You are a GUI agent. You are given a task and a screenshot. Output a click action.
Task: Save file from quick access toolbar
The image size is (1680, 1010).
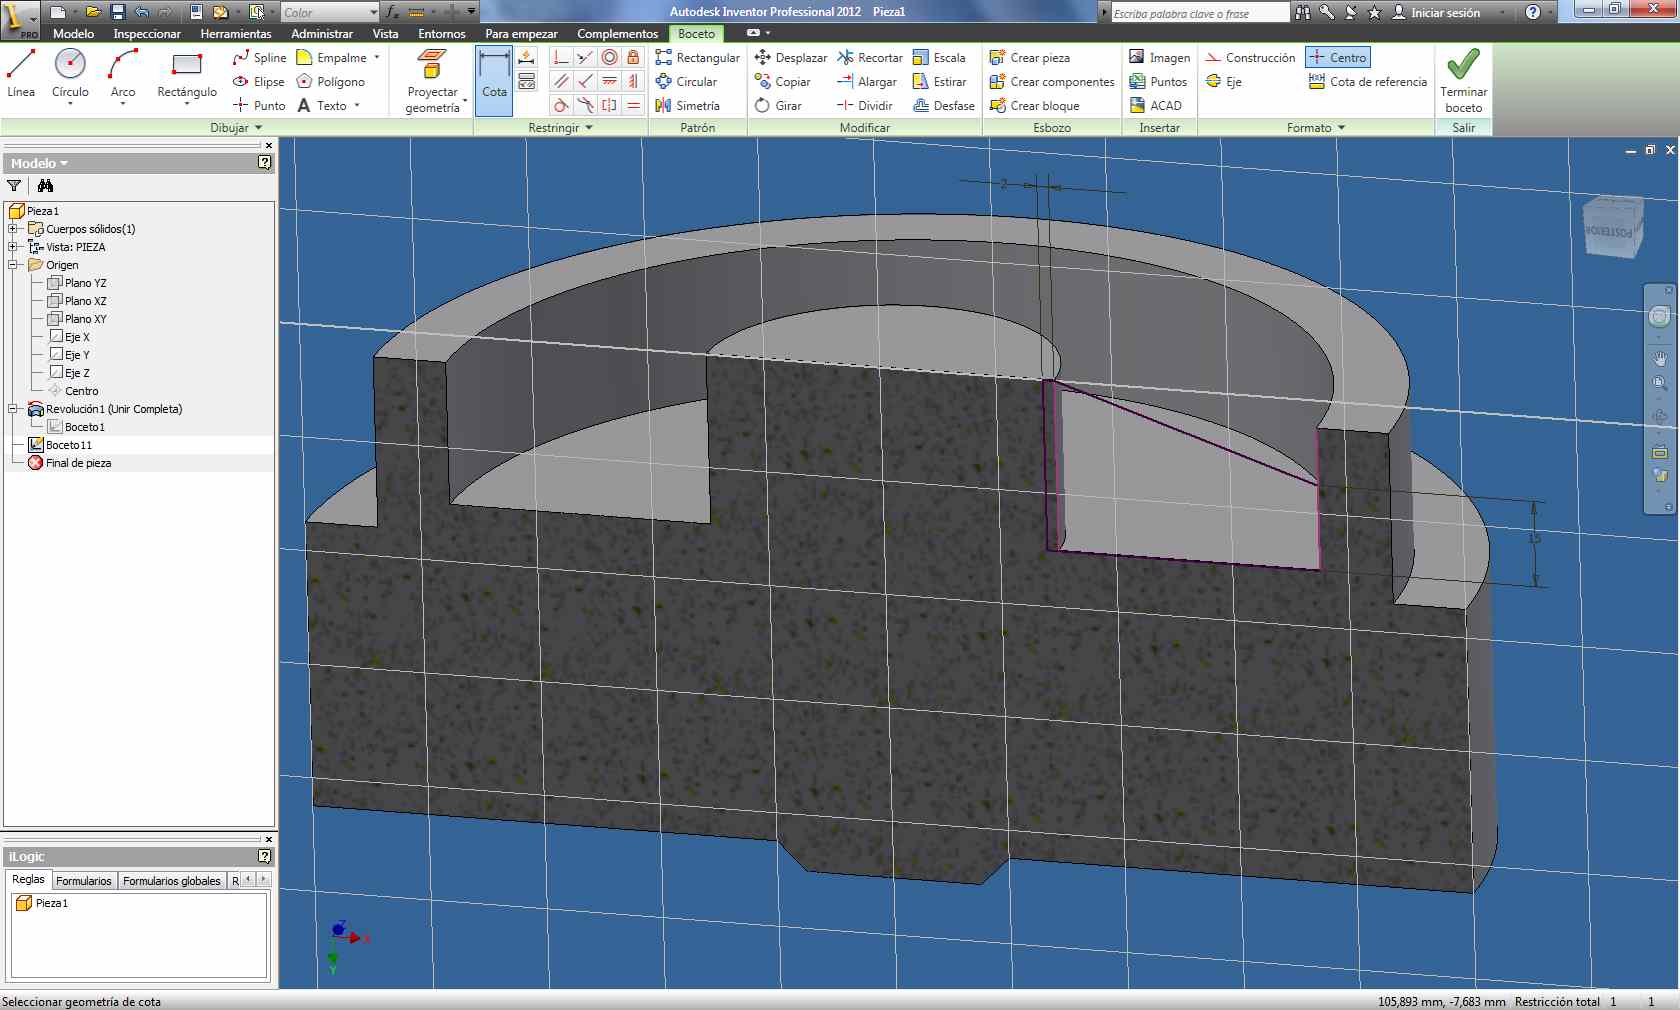(x=117, y=12)
